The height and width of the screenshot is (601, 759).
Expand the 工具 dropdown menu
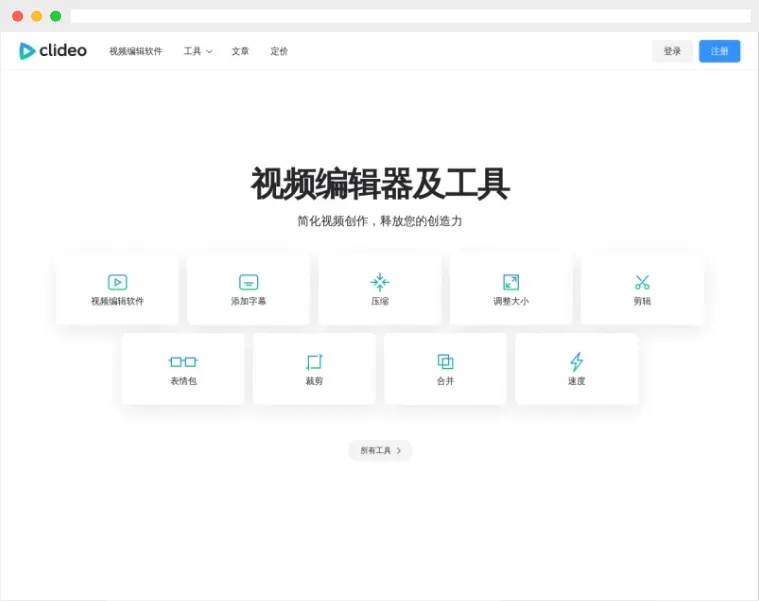(197, 51)
